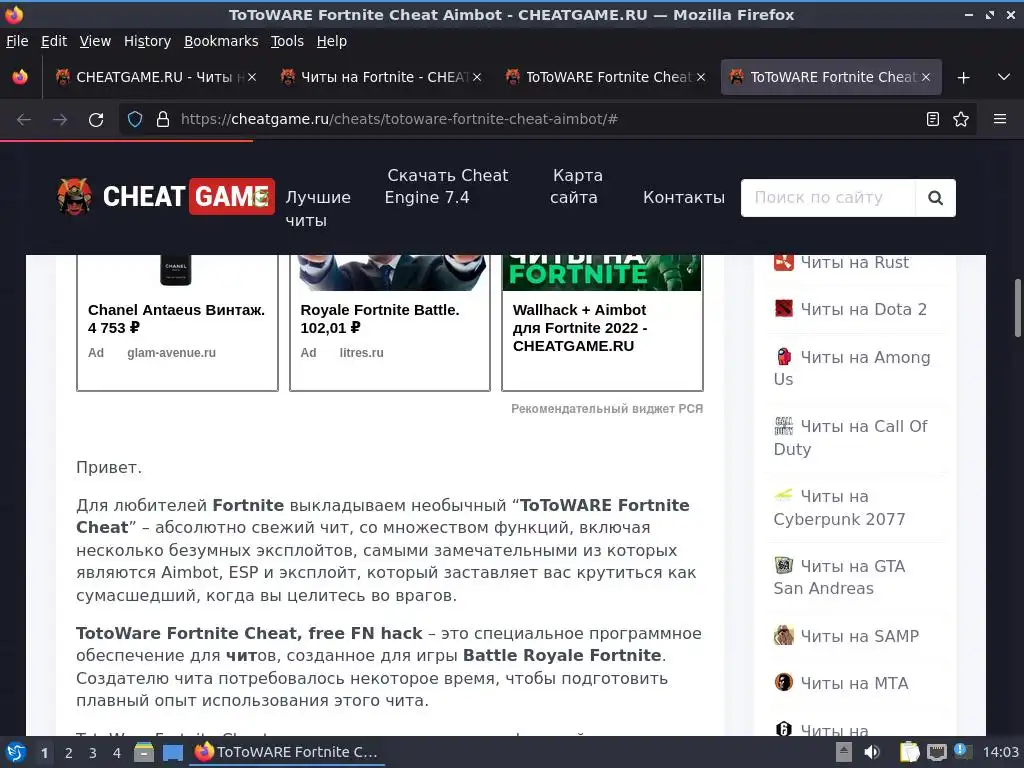This screenshot has width=1024, height=768.
Task: Click in the Поиск по сайту search field
Action: (828, 198)
